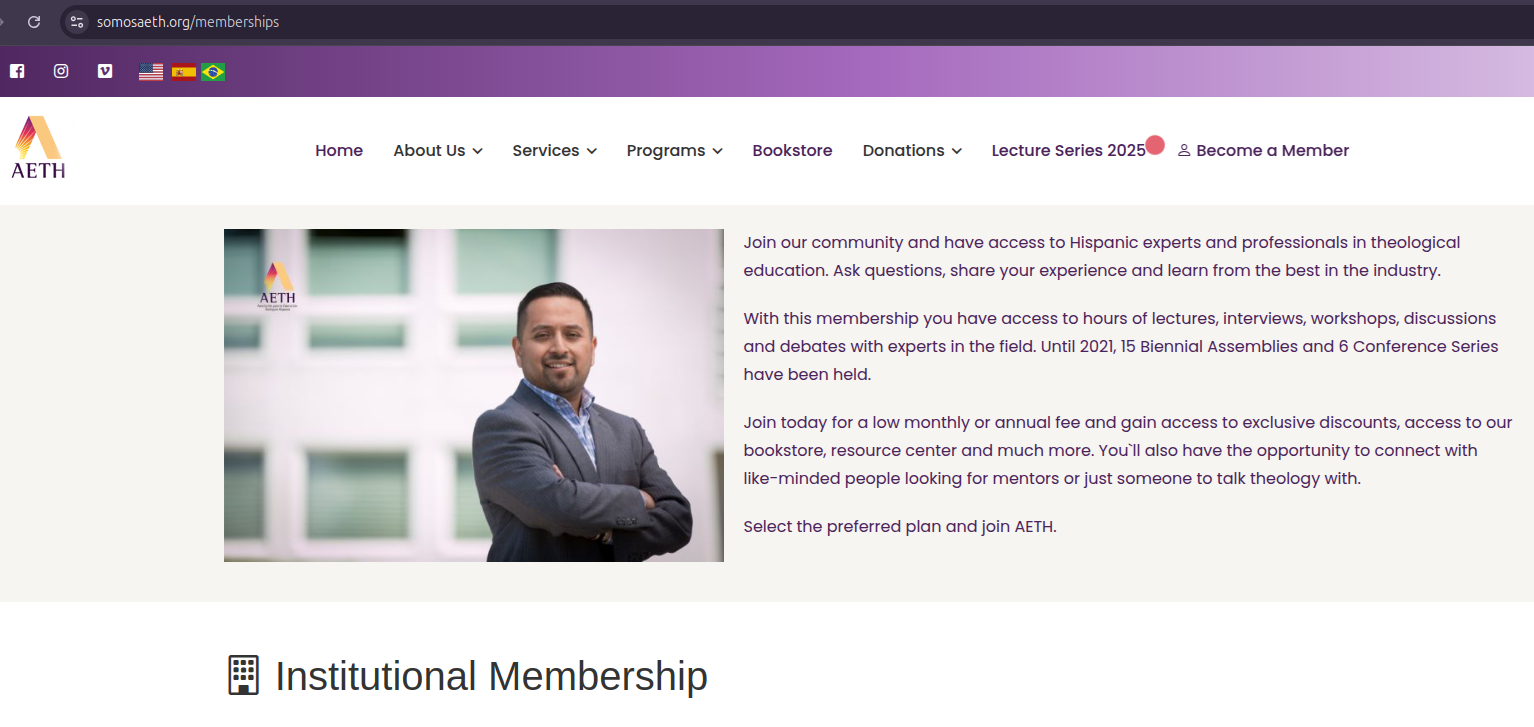Open Lecture Series 2025
This screenshot has height=727, width=1534.
click(1068, 150)
